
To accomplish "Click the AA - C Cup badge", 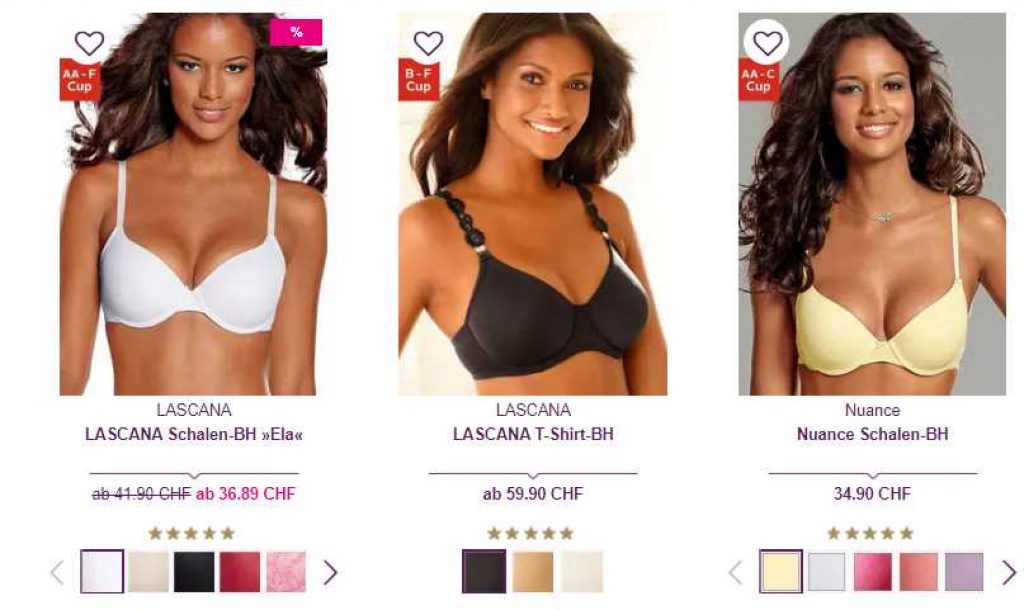I will pos(758,80).
